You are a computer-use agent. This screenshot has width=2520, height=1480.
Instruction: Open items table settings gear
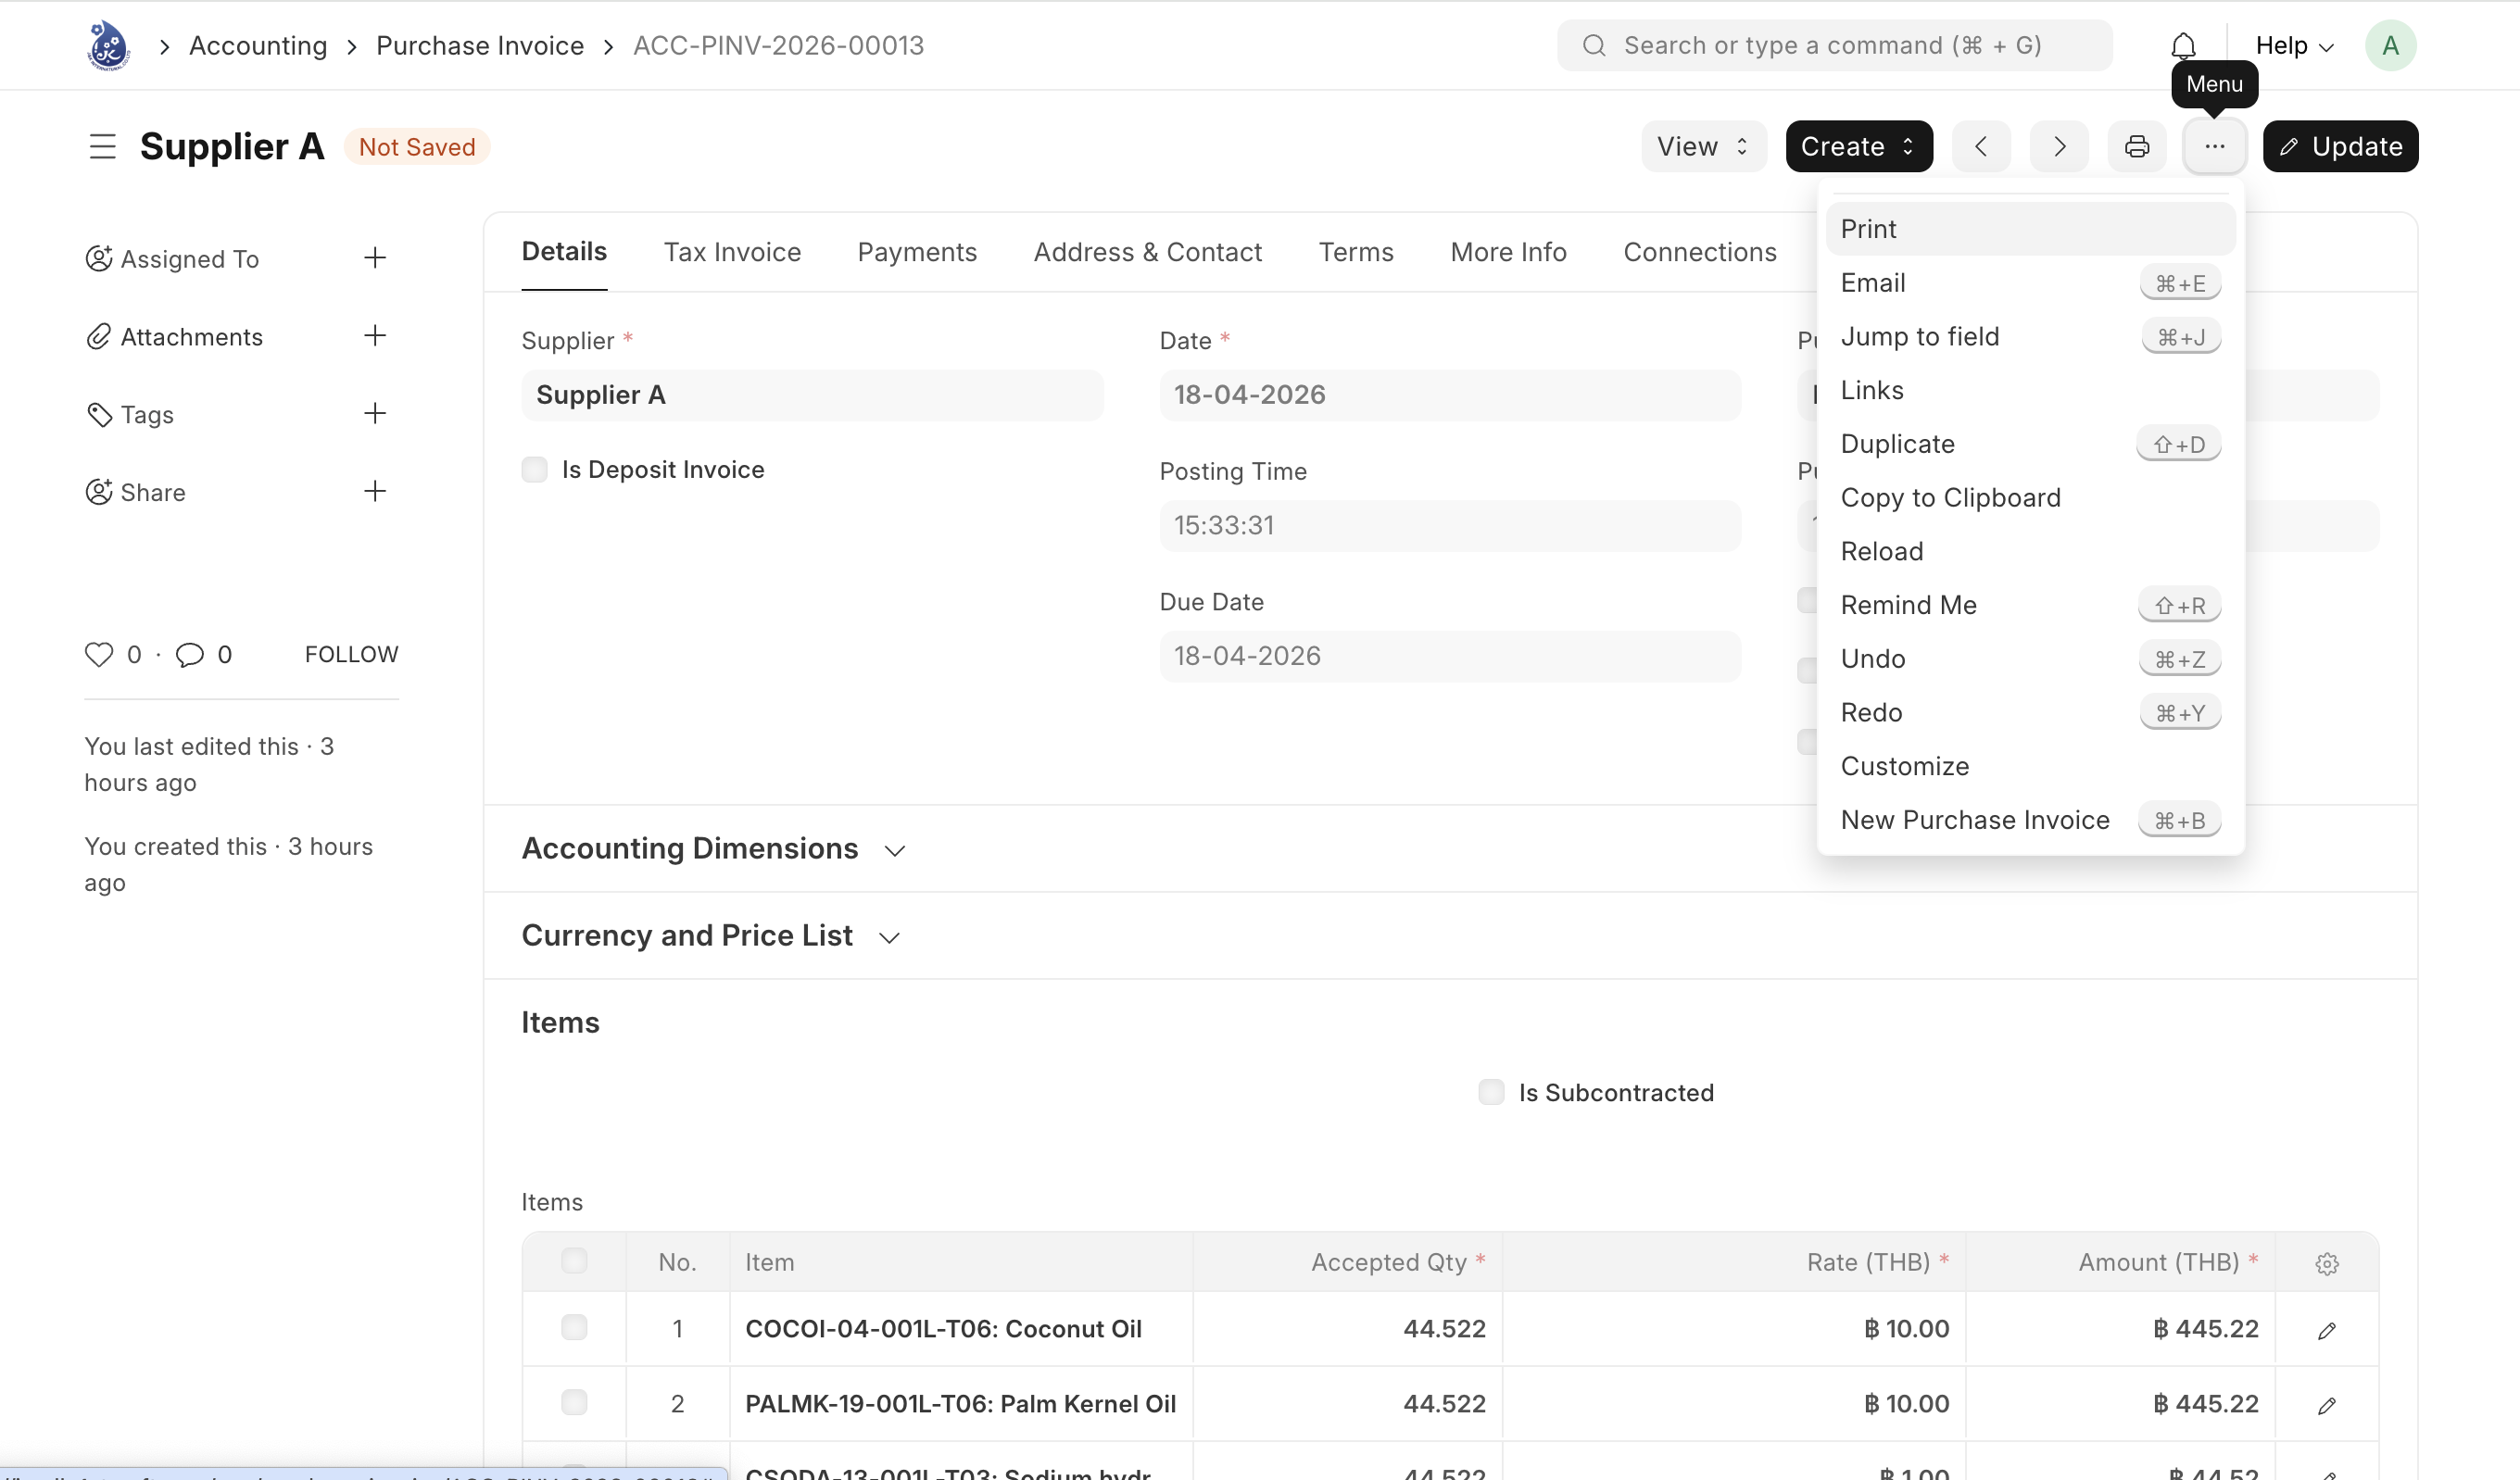(x=2326, y=1262)
